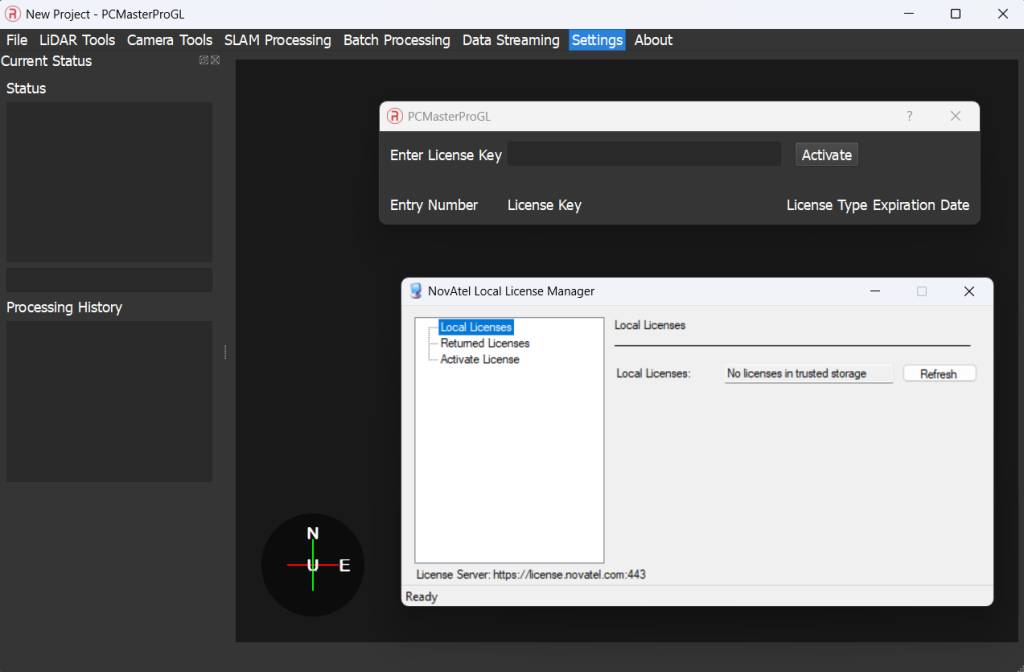Click the compass orientation widget
The image size is (1024, 672).
pos(313,565)
